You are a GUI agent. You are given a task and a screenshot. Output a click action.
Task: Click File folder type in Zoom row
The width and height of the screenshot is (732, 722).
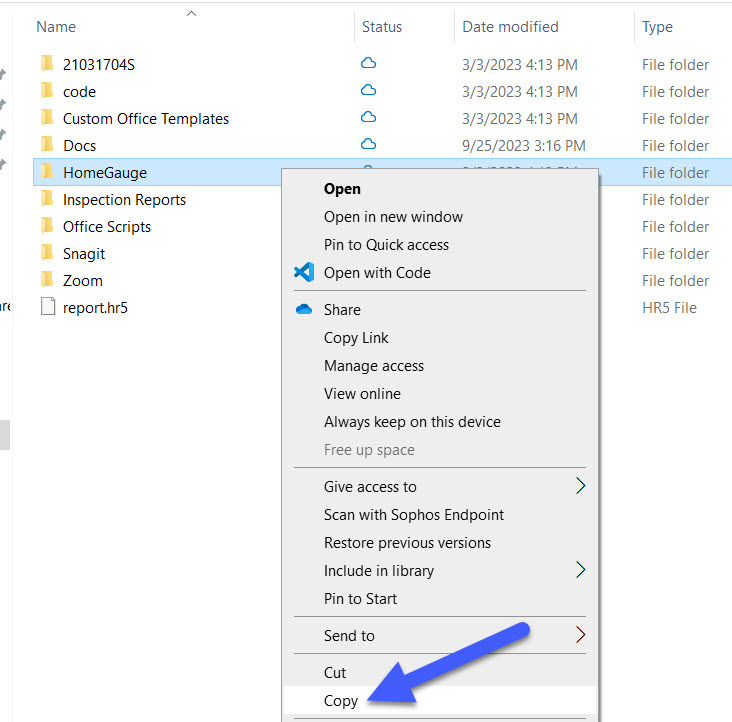coord(675,281)
